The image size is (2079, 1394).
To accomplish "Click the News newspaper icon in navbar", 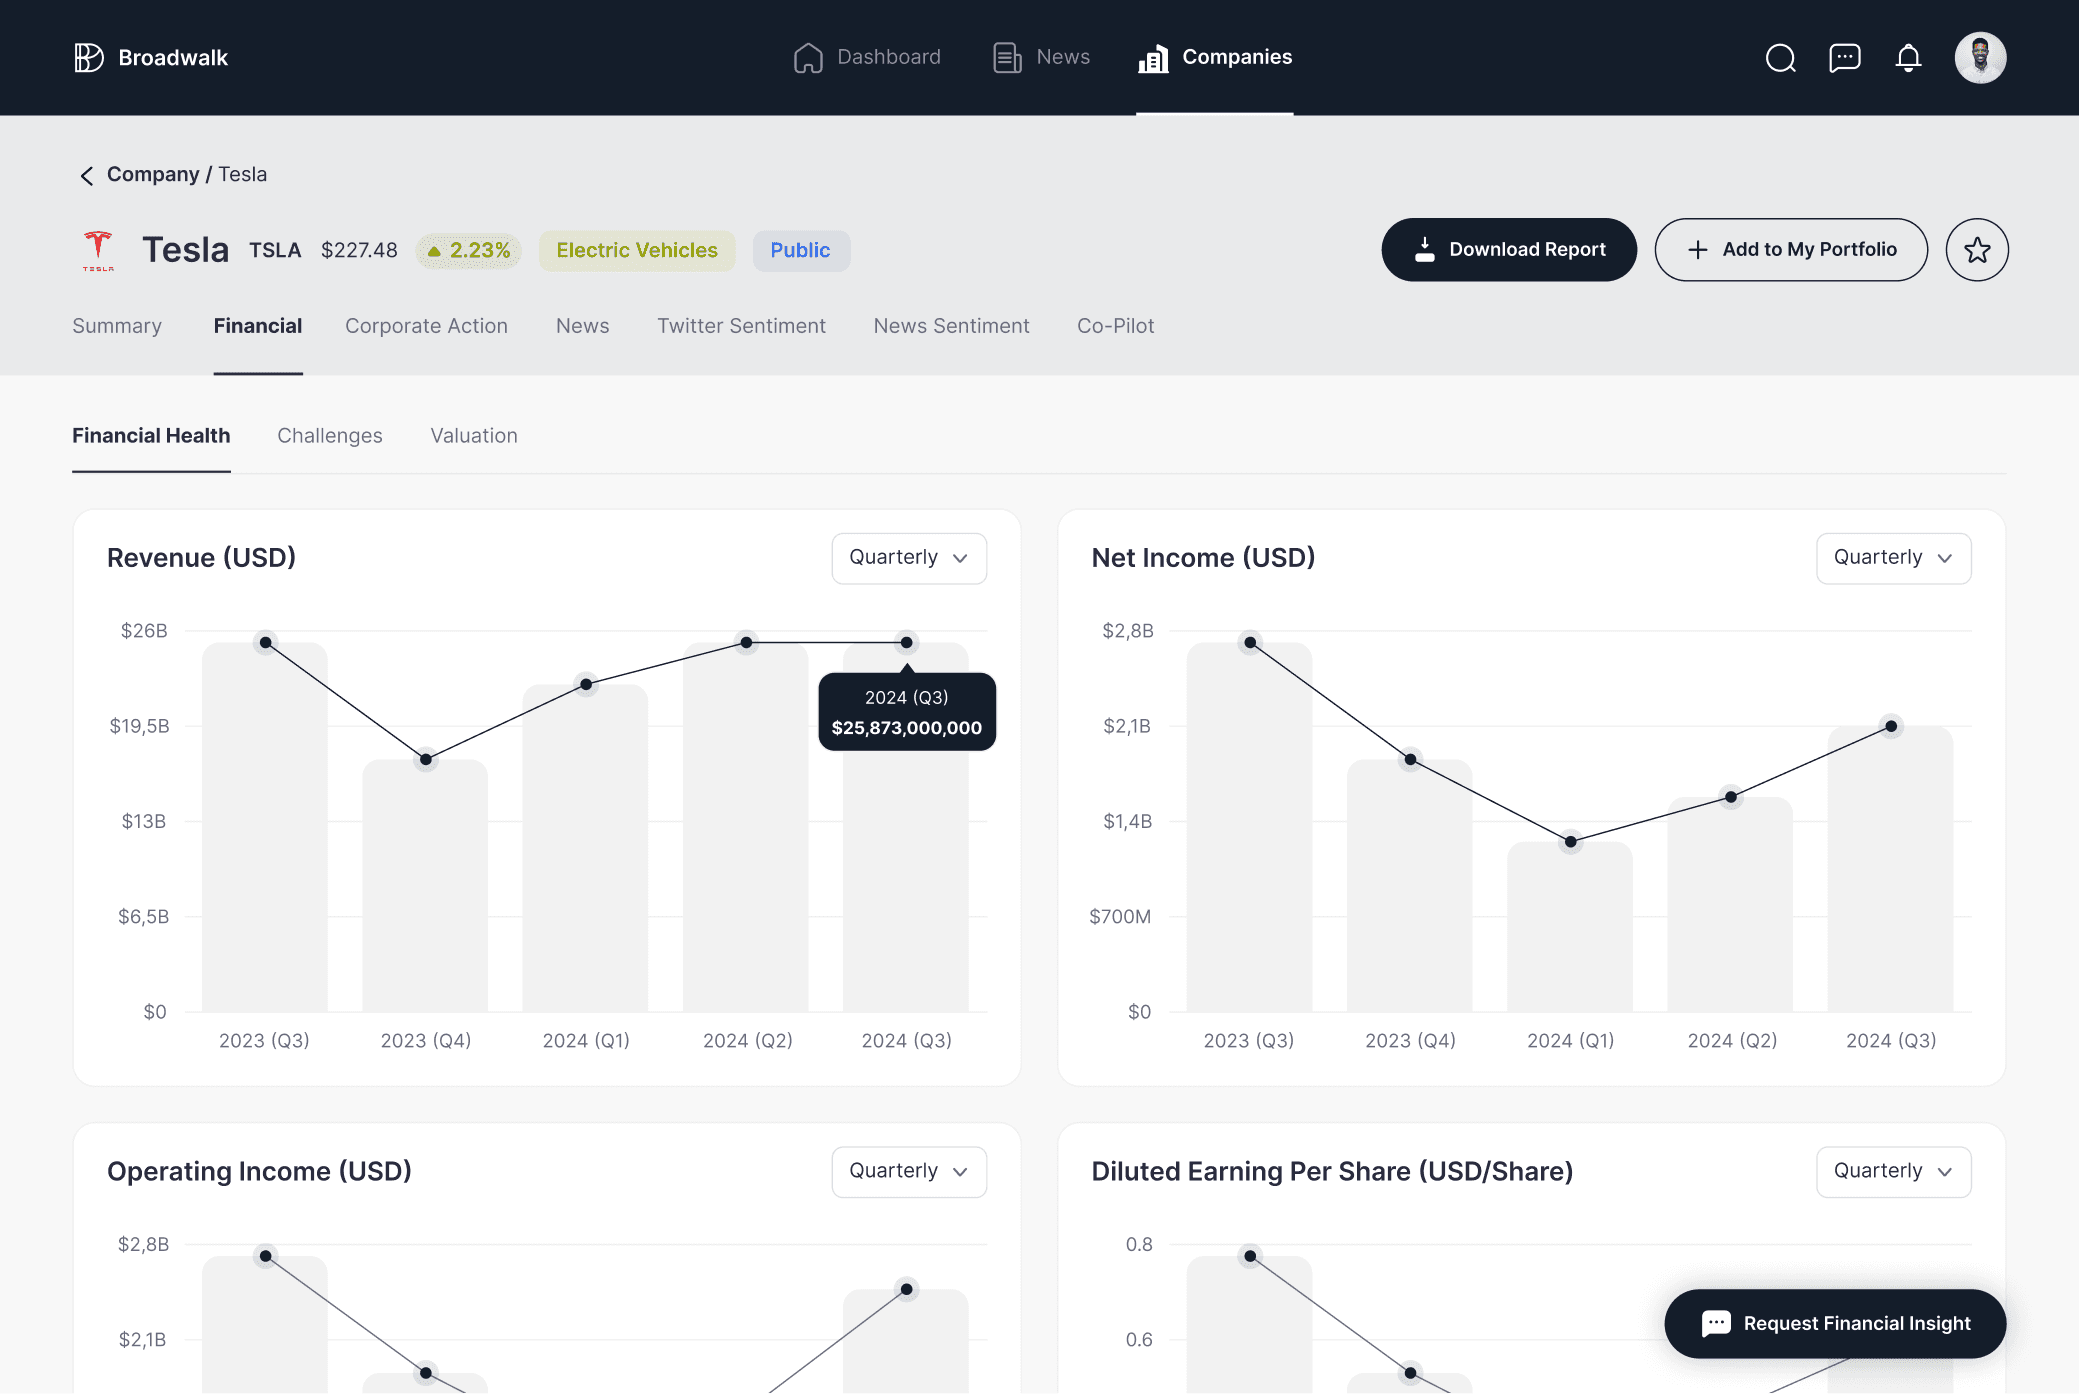I will pos(1007,58).
